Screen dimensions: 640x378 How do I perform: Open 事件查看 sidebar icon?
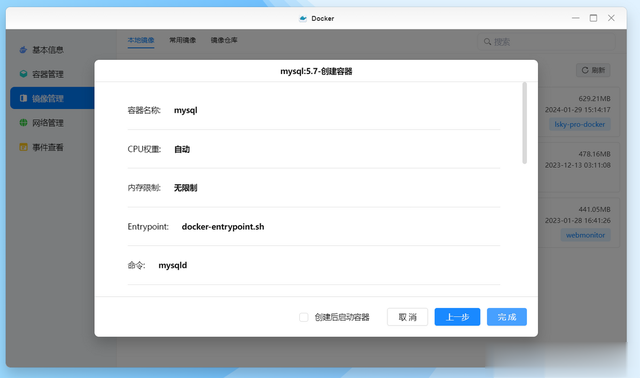(23, 147)
